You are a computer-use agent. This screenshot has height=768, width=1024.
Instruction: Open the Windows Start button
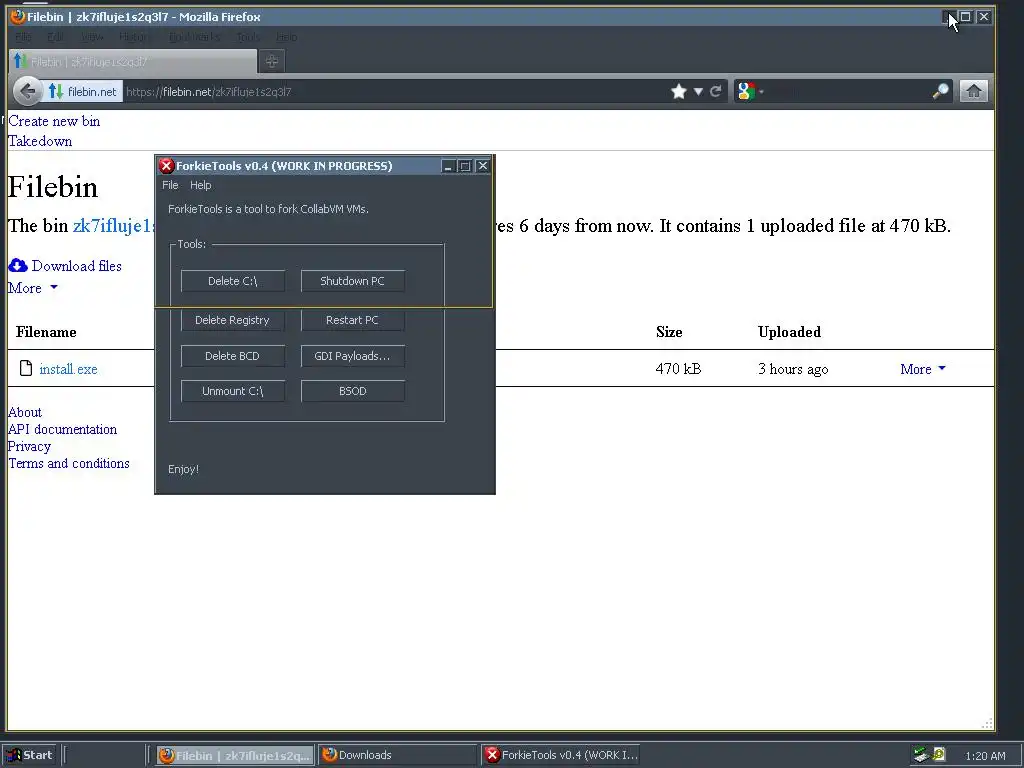pyautogui.click(x=30, y=755)
